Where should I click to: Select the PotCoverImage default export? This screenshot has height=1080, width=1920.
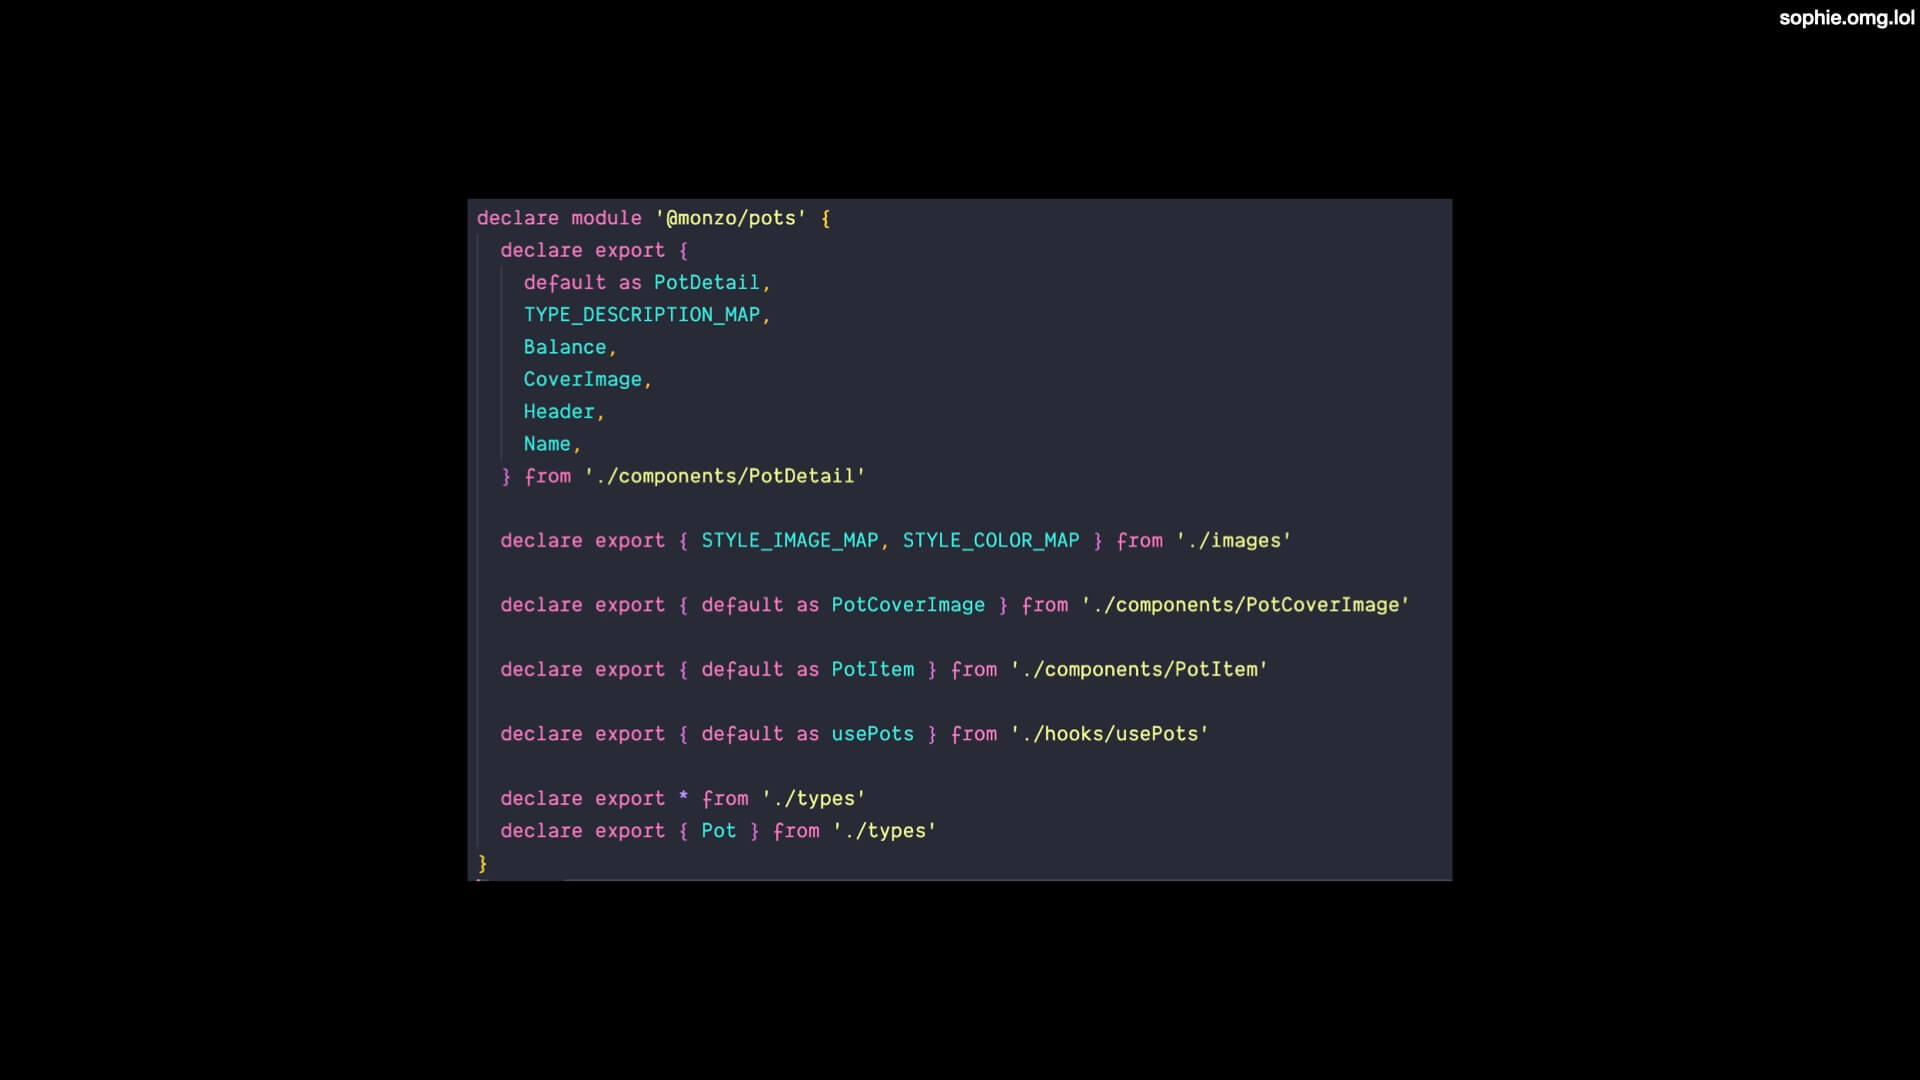pos(909,604)
